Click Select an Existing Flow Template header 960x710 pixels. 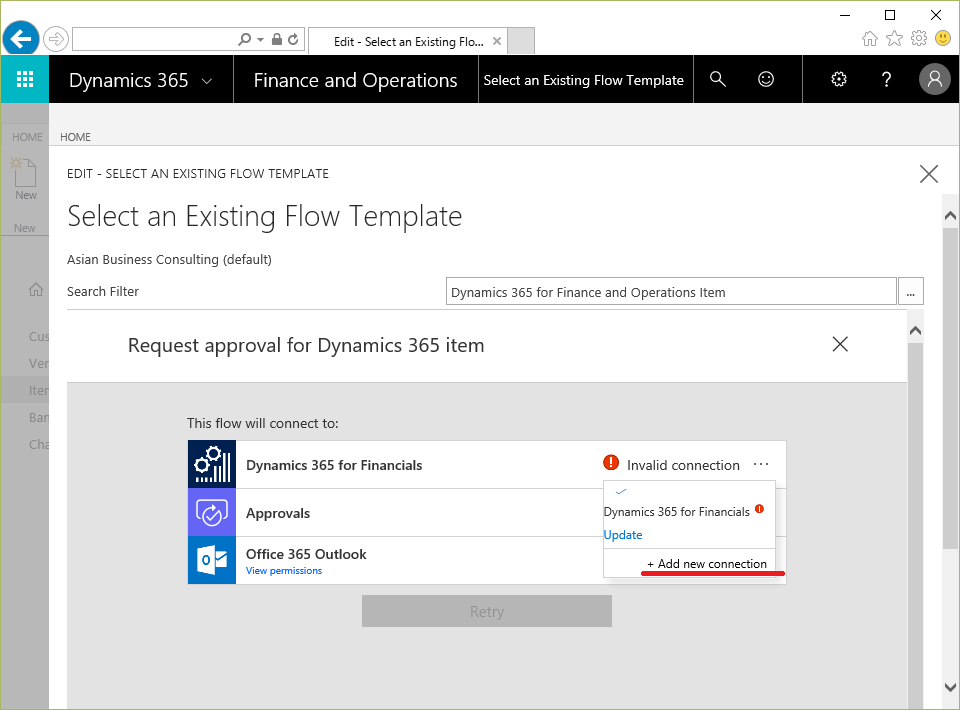[583, 80]
